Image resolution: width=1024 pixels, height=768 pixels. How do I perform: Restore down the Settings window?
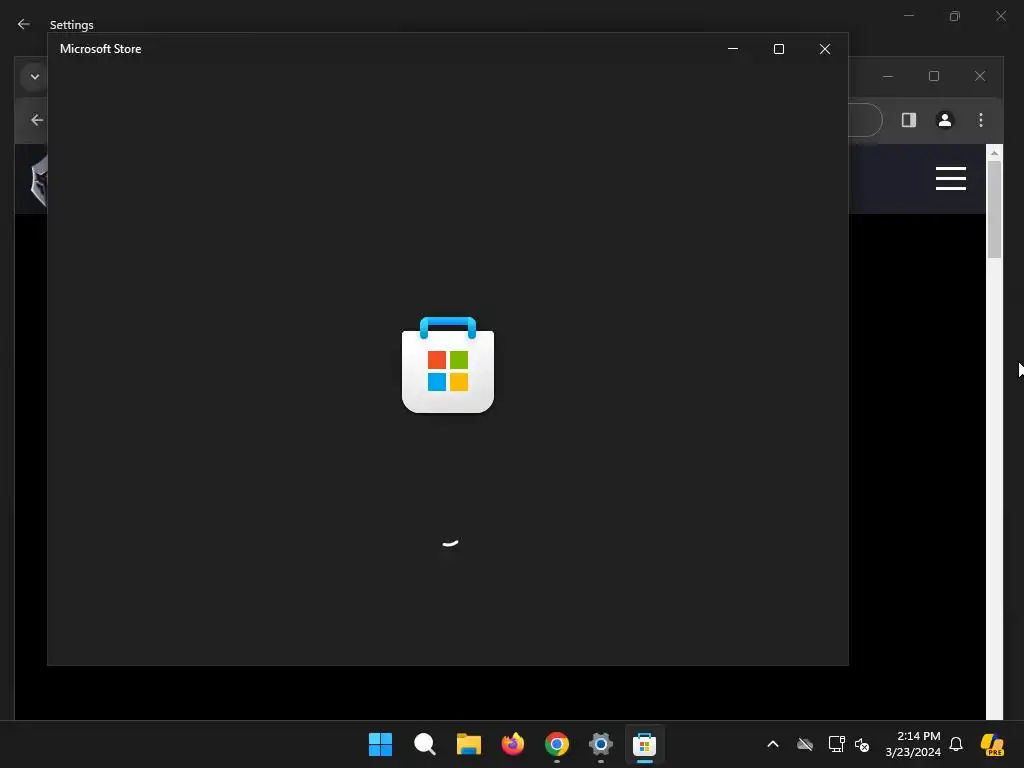tap(954, 16)
